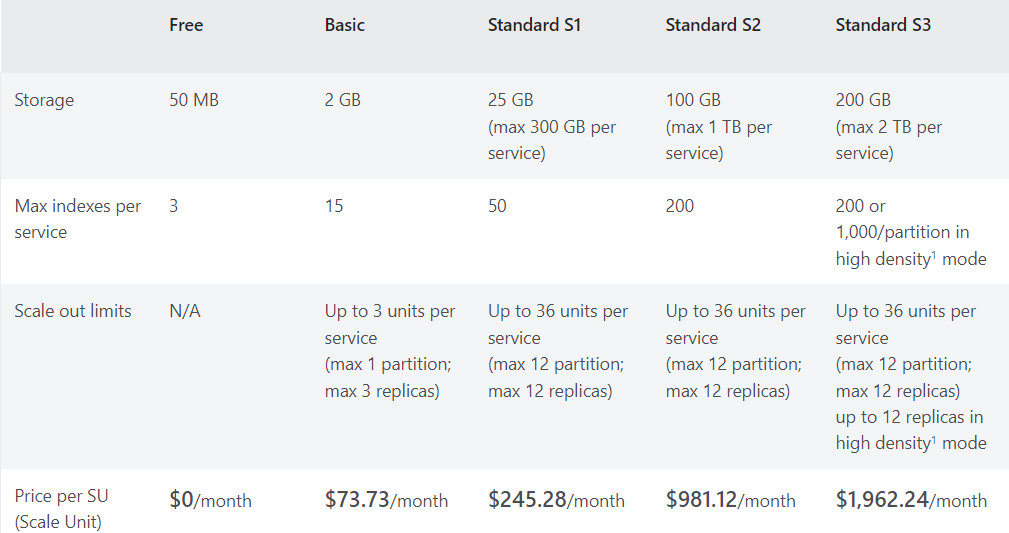Select the Max indexes per service label
Viewport: 1009px width, 533px height.
77,219
